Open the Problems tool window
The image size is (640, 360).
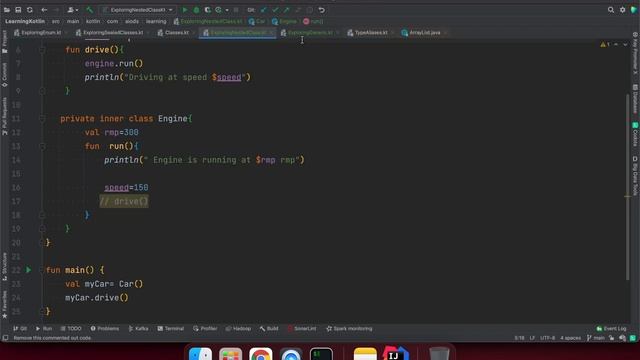[105, 329]
